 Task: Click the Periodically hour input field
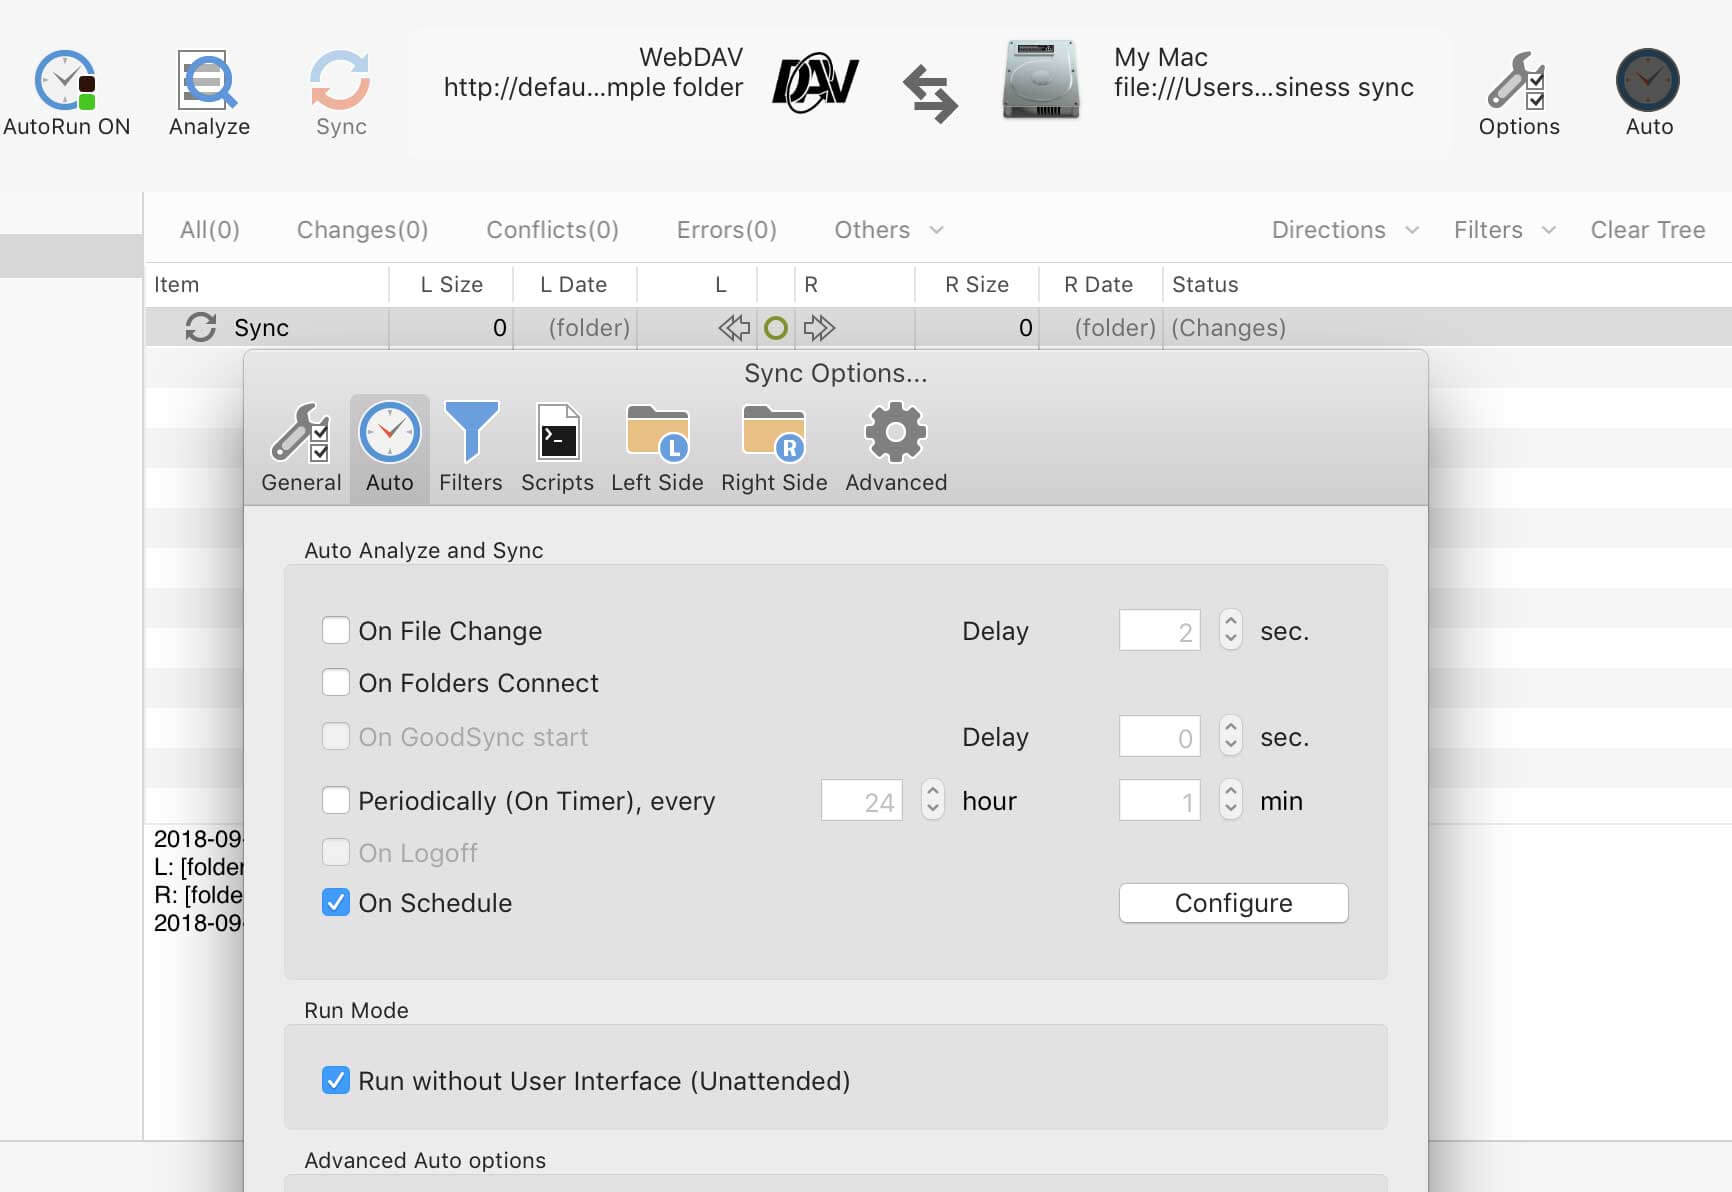862,801
